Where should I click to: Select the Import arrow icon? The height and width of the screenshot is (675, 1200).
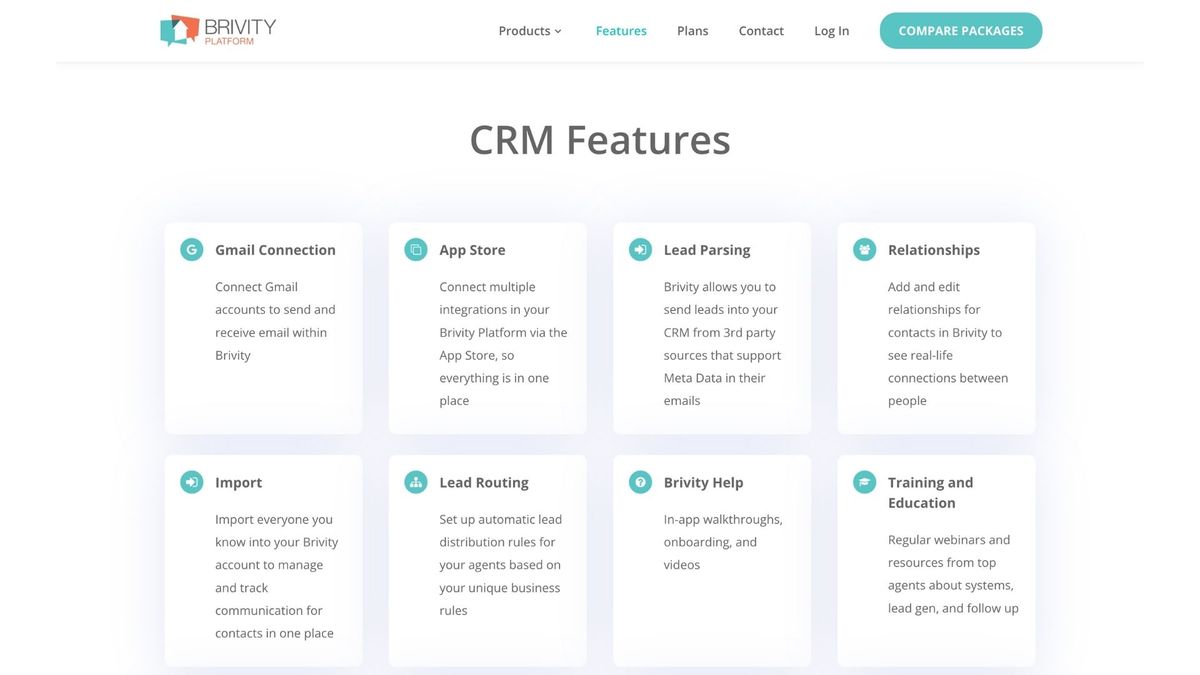pyautogui.click(x=191, y=481)
